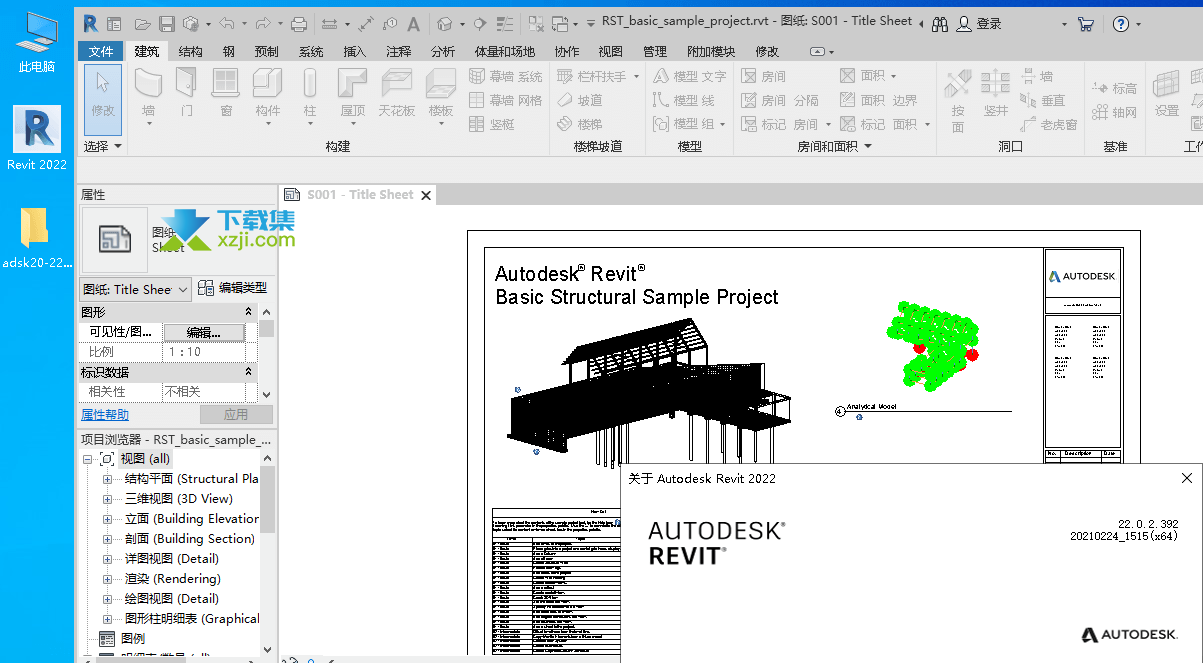Choose the Door (门) tool
This screenshot has height=663, width=1203.
pos(187,93)
